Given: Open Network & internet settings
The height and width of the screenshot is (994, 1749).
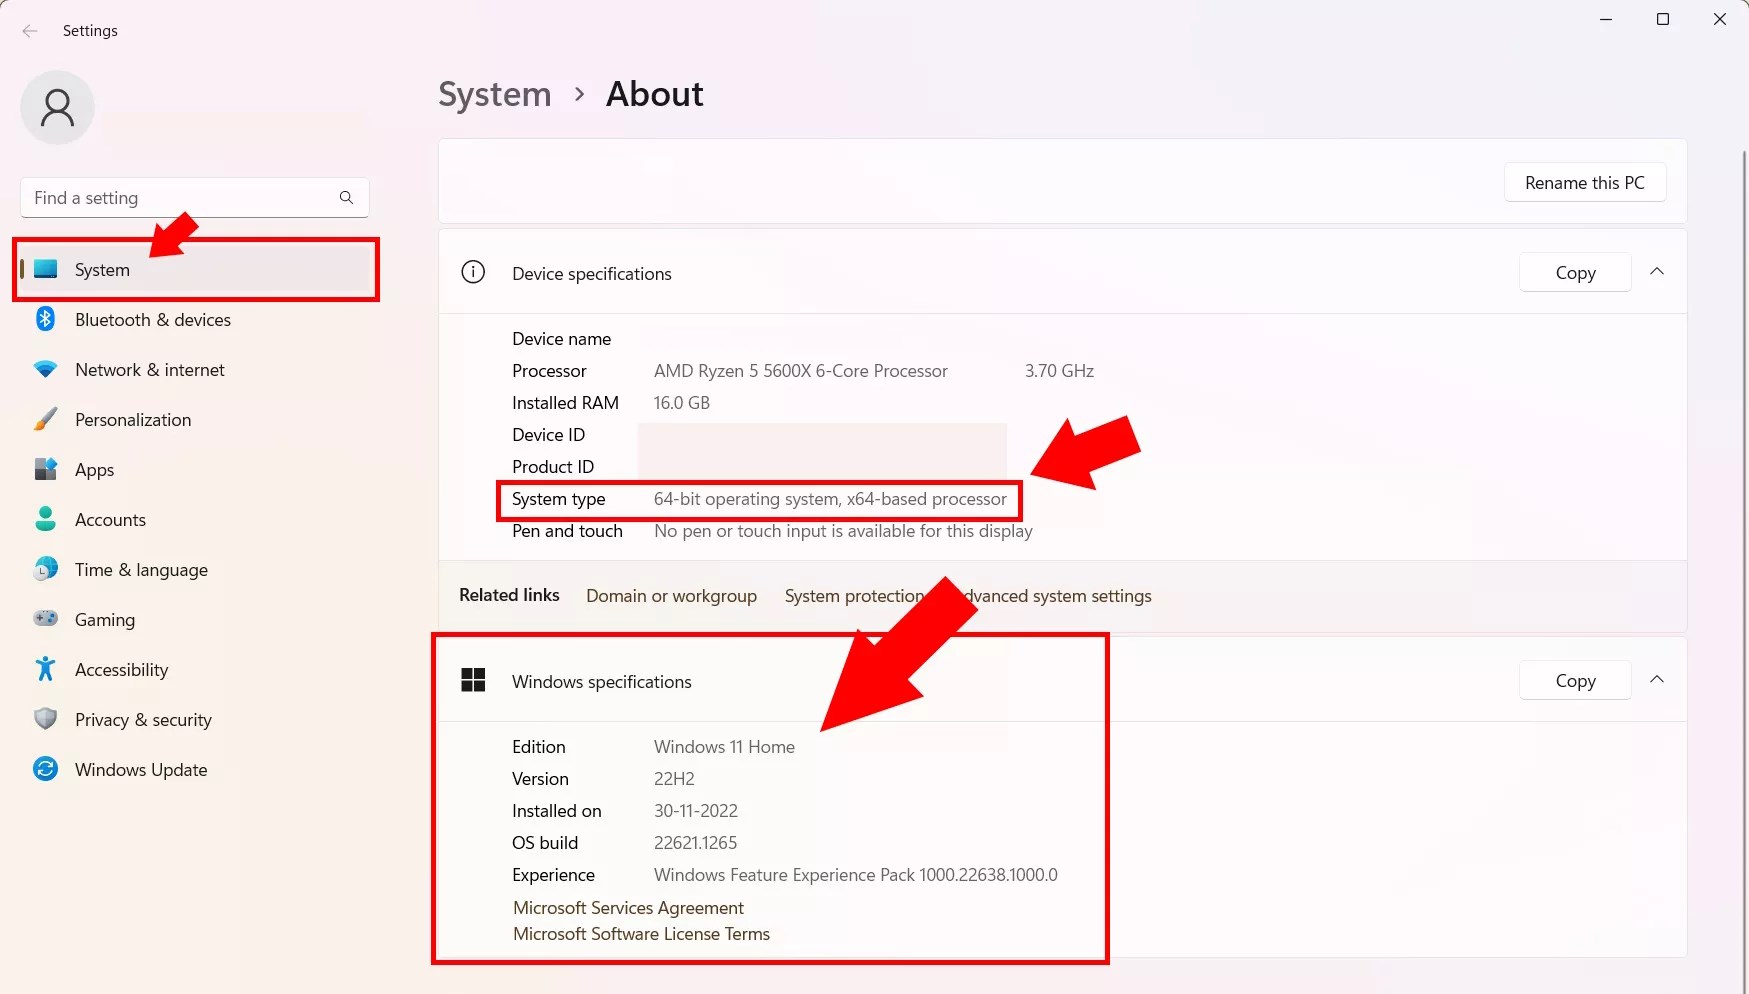Looking at the screenshot, I should [x=196, y=370].
